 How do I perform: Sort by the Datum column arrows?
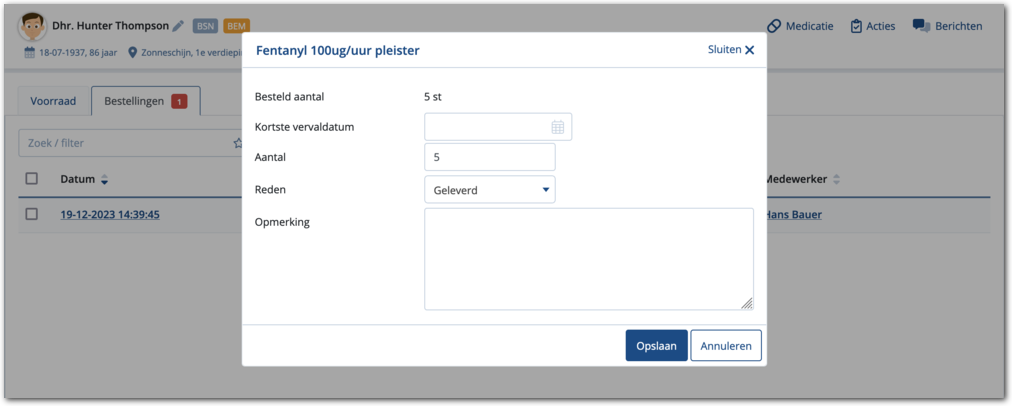(x=104, y=180)
